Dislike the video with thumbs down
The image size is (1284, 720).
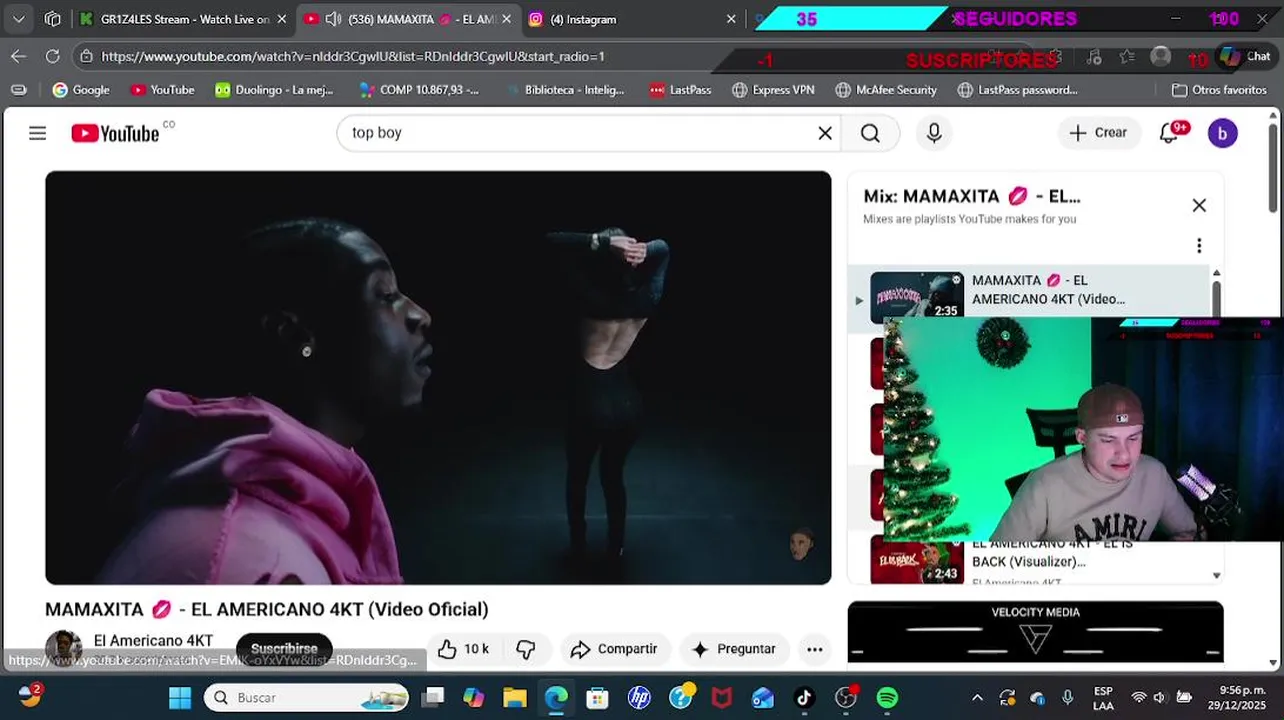point(526,649)
